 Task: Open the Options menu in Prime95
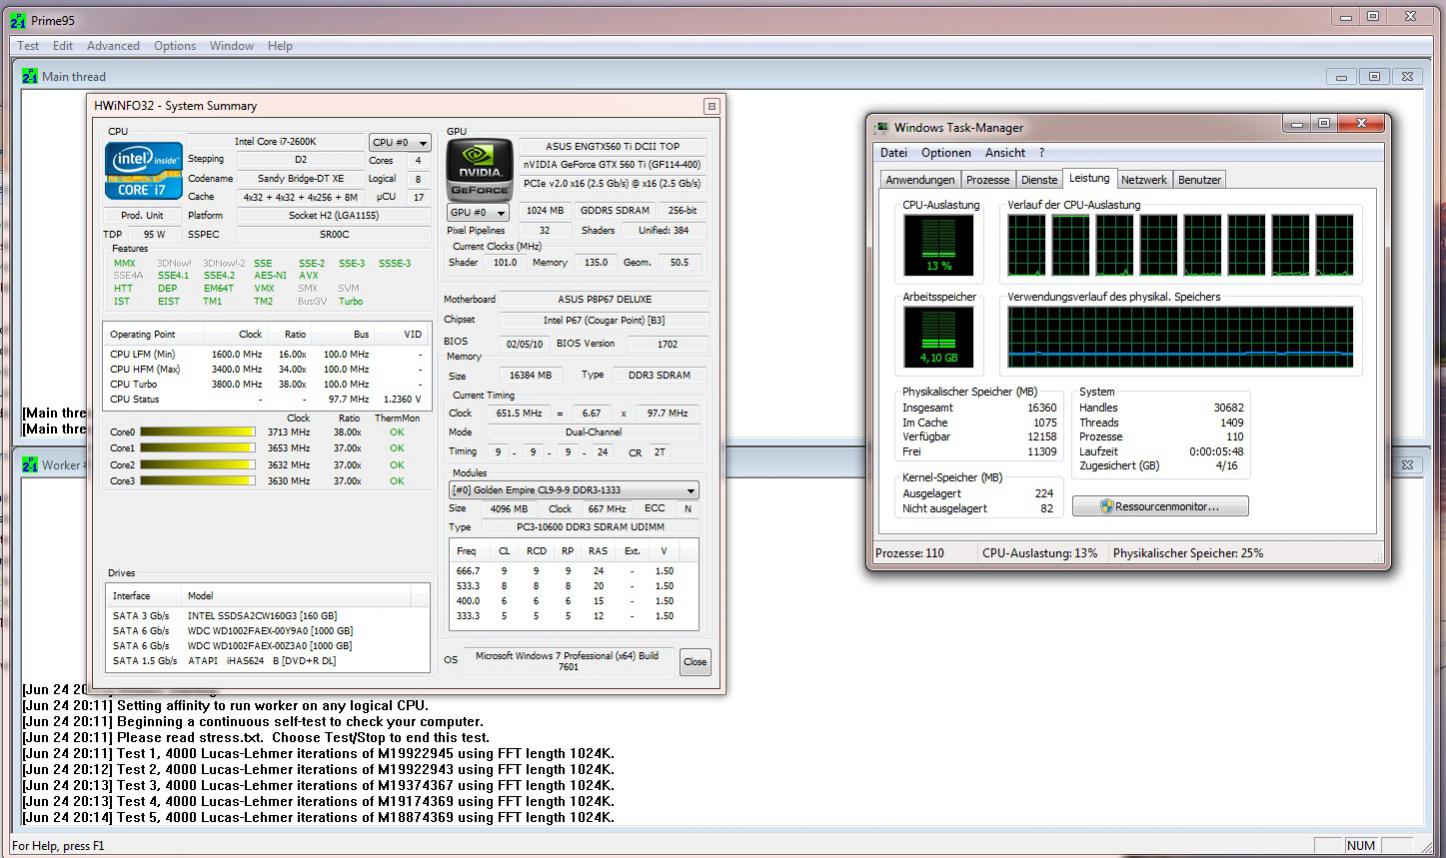click(x=175, y=46)
